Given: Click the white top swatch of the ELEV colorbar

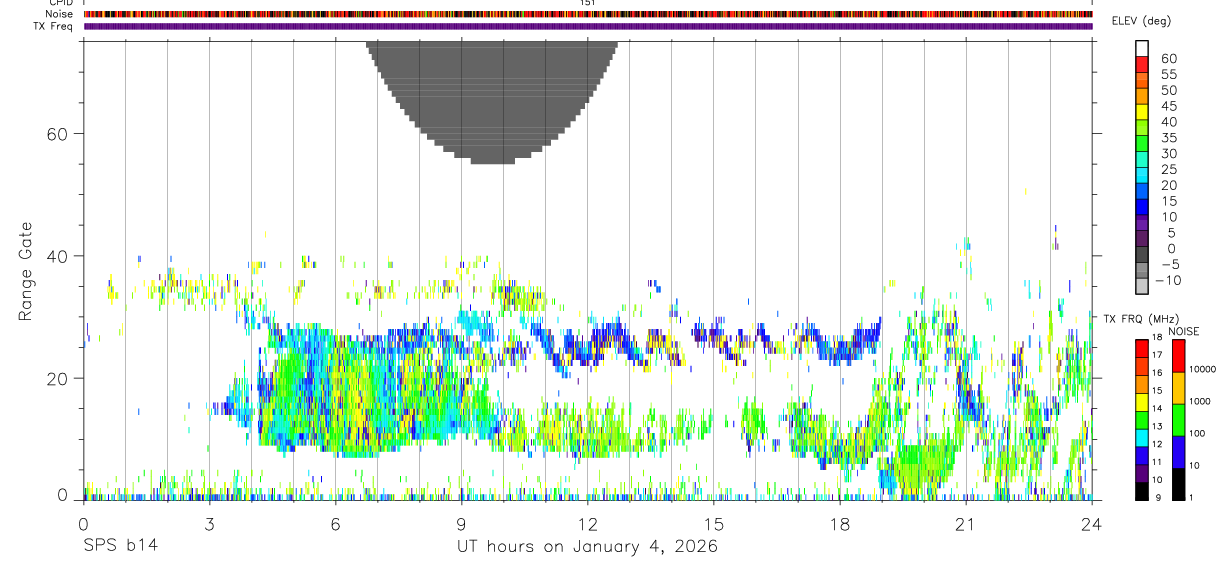Looking at the screenshot, I should tap(1142, 49).
